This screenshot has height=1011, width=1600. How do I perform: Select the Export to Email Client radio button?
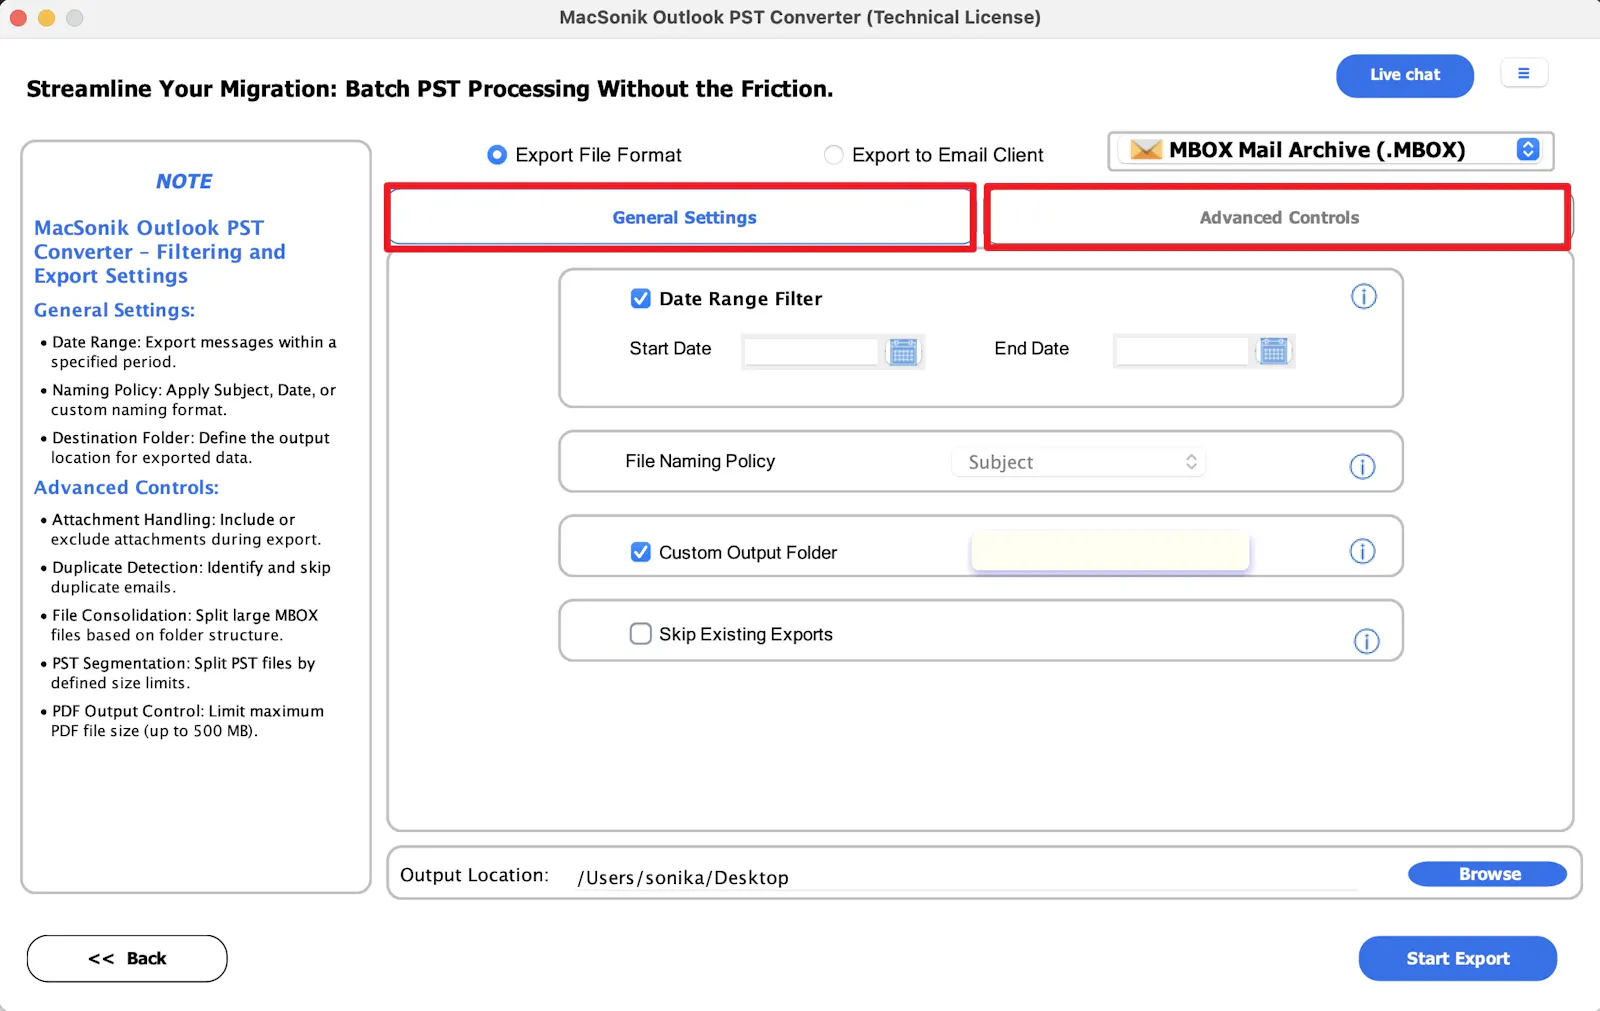pos(833,155)
